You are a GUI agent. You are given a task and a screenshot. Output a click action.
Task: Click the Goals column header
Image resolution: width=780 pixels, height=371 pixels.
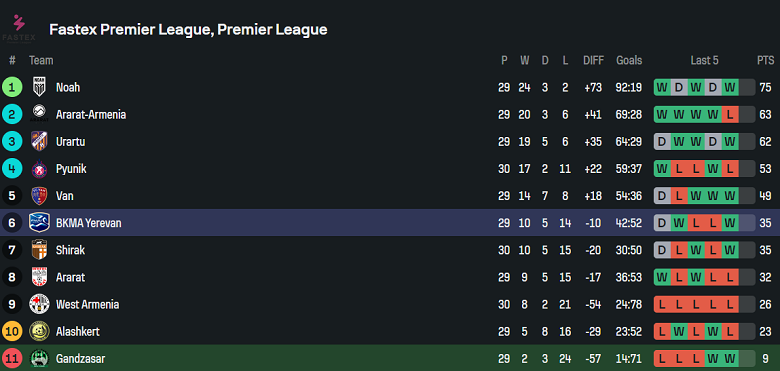point(629,61)
